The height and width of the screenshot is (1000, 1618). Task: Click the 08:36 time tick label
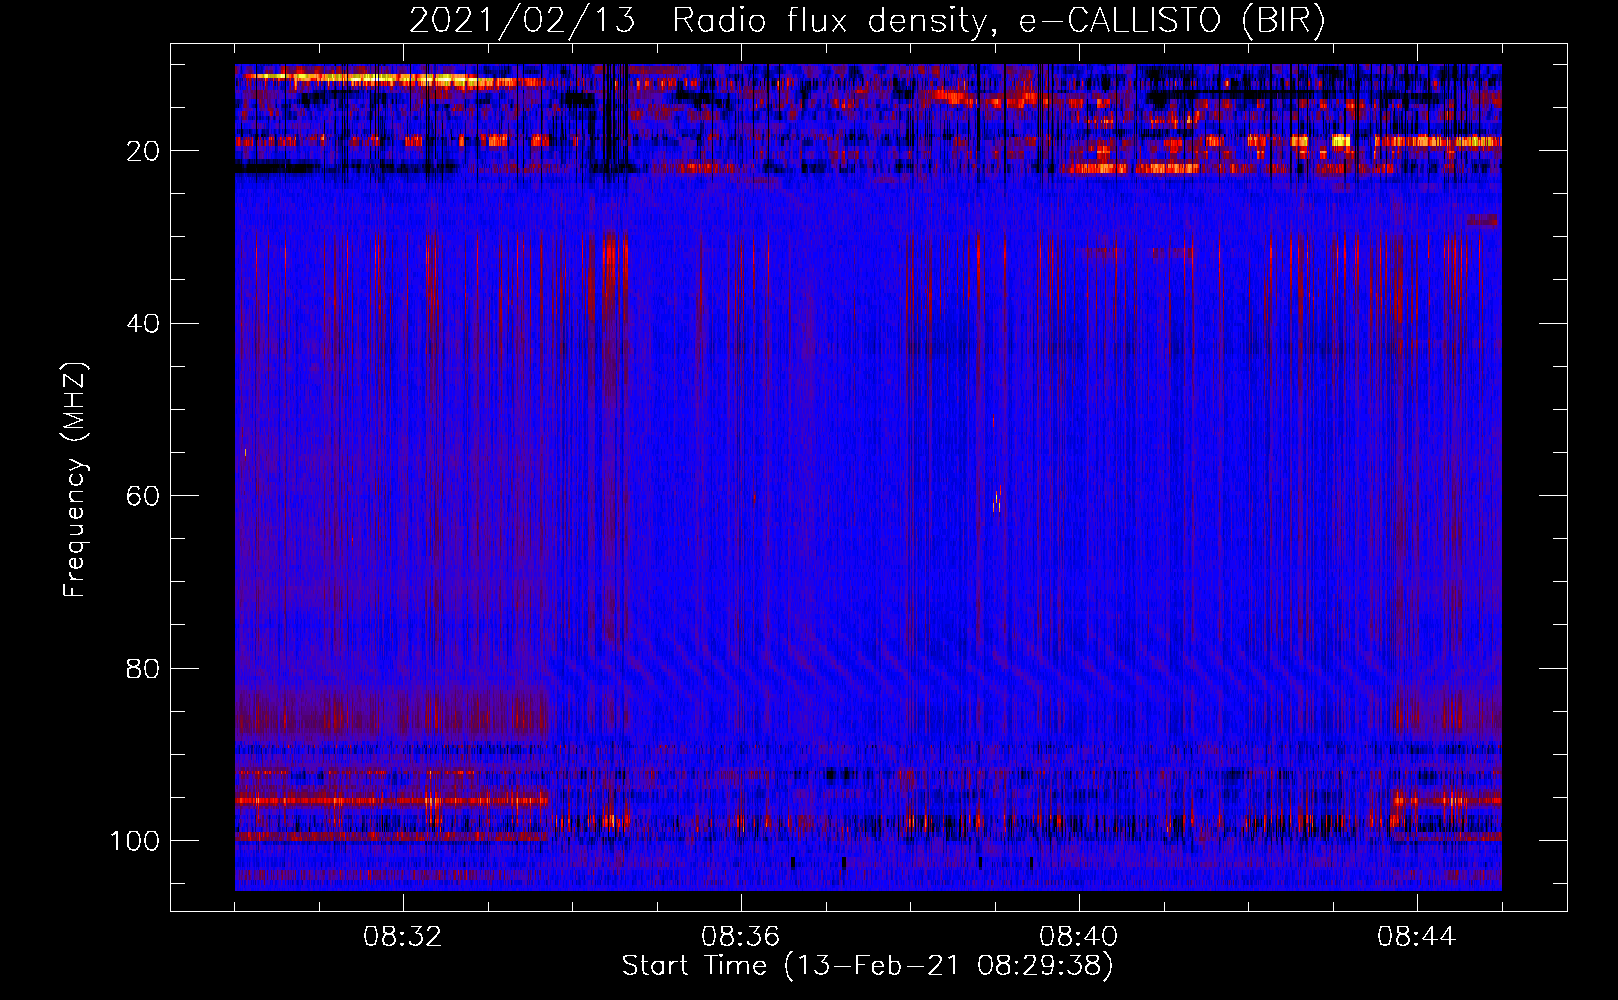740,937
